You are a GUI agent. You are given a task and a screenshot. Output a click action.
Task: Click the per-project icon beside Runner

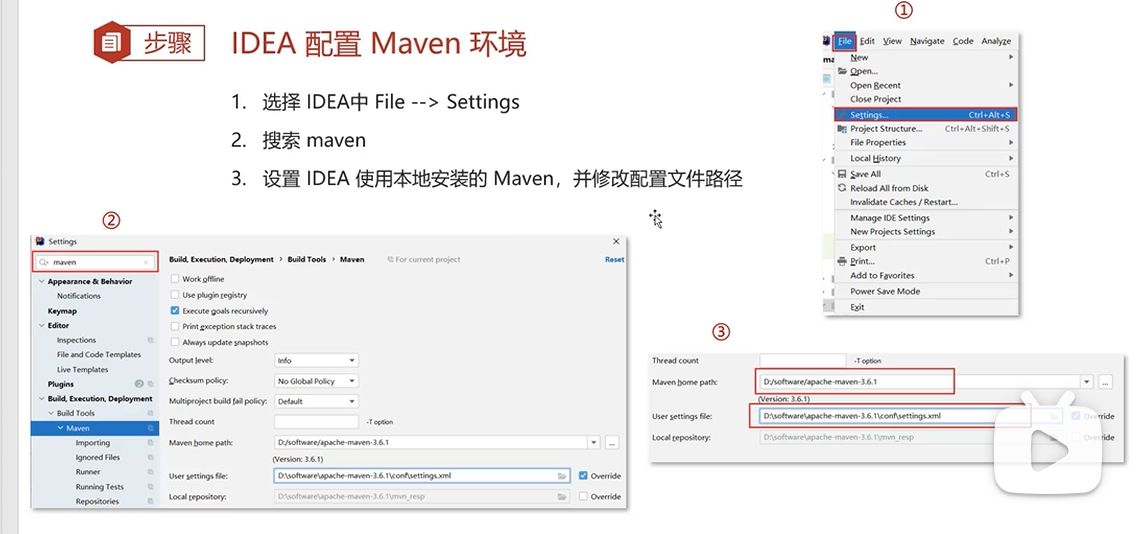(150, 472)
